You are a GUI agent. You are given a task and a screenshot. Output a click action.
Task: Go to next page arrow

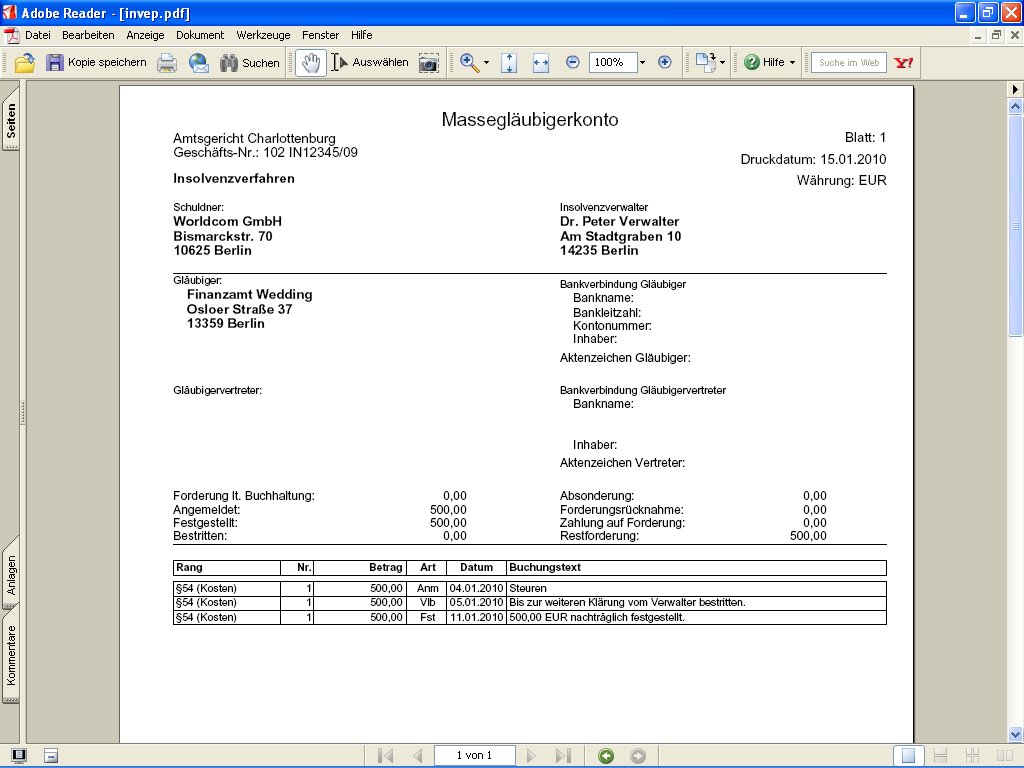(x=531, y=756)
